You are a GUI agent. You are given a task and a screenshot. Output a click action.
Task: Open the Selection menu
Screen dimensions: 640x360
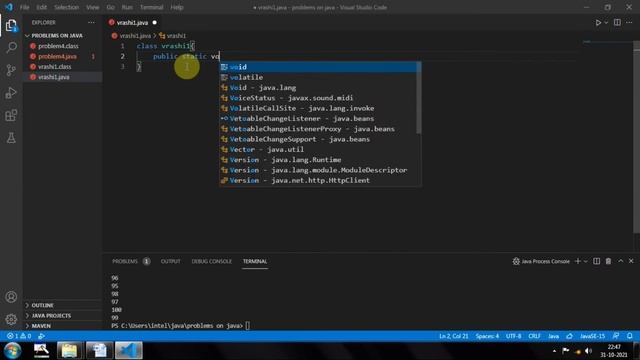66,7
